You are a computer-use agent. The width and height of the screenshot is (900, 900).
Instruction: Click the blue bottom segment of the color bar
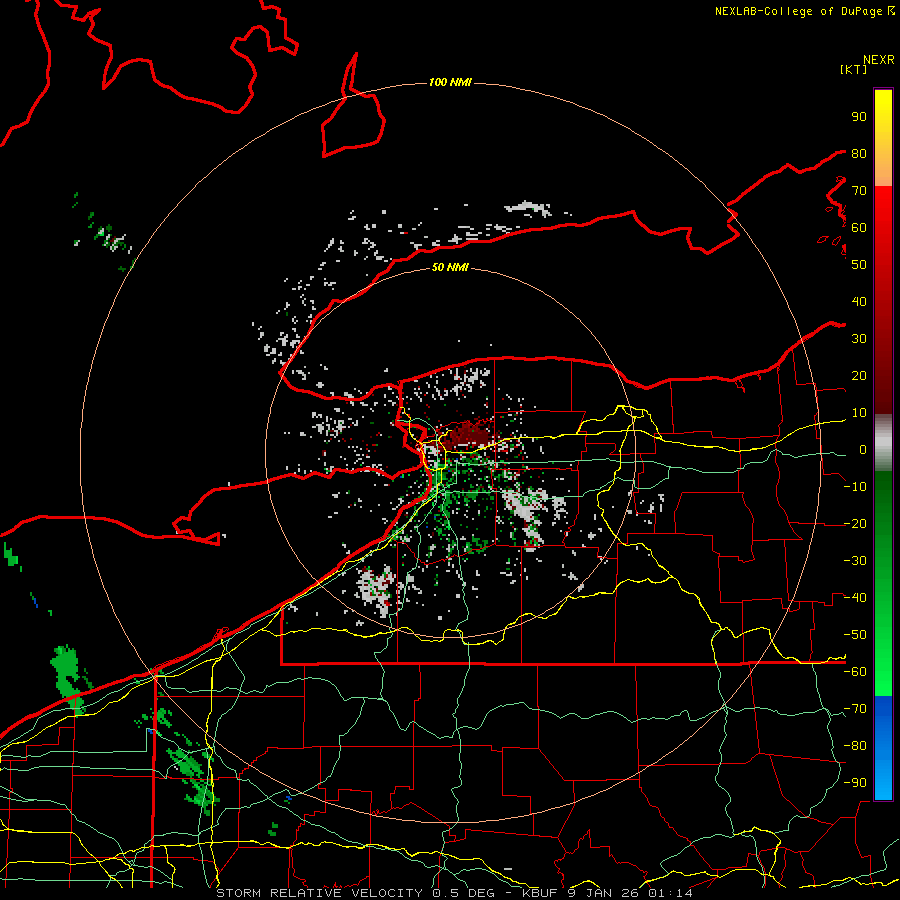[883, 748]
